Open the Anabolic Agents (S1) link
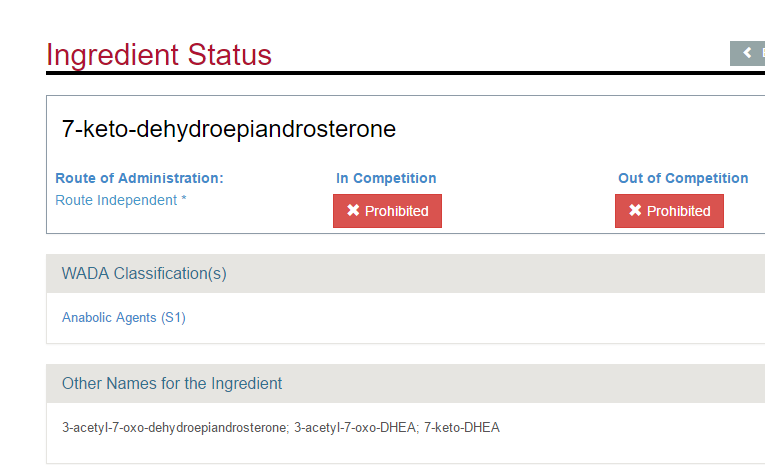765x465 pixels. point(123,318)
